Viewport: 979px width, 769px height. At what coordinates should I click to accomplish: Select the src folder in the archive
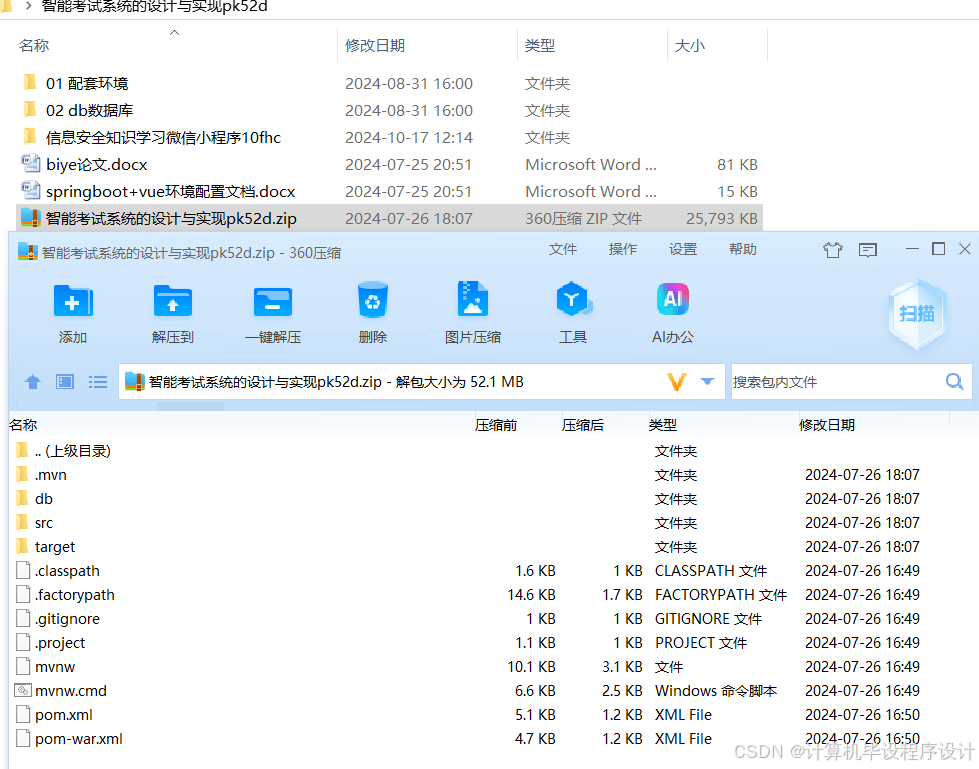click(x=45, y=522)
